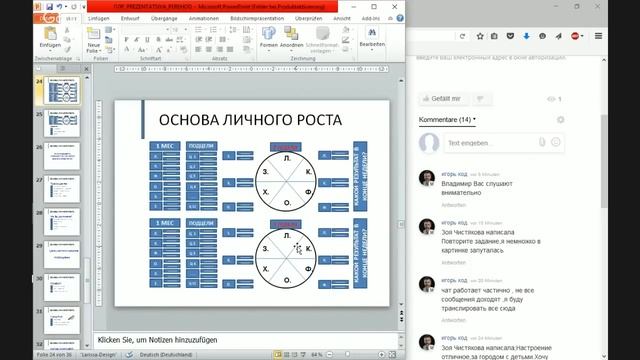Open the font size dropdown
The height and width of the screenshot is (360, 640).
(x=186, y=30)
